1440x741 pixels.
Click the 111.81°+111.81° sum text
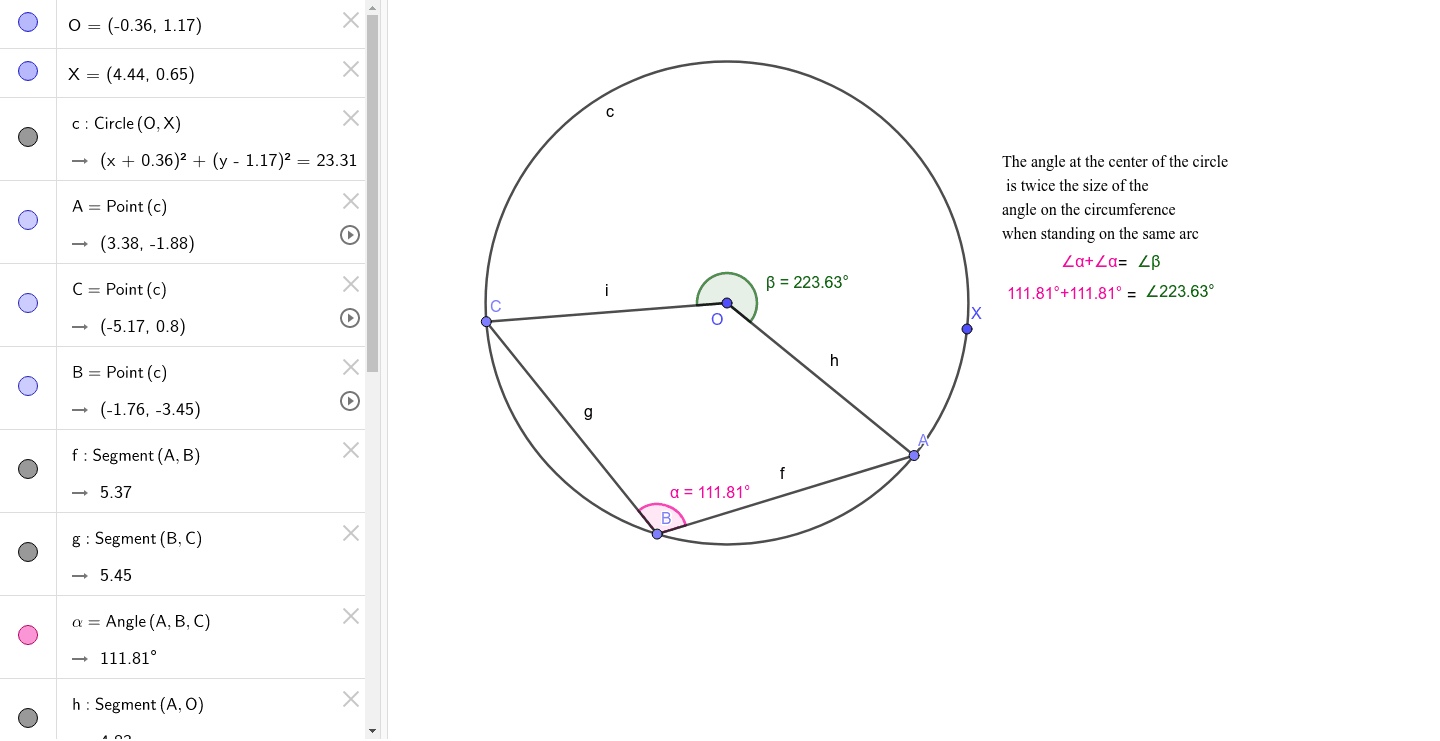1065,294
